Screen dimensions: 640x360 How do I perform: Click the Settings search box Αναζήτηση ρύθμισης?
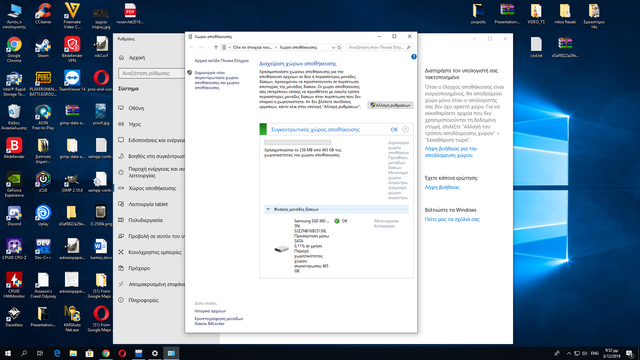151,73
